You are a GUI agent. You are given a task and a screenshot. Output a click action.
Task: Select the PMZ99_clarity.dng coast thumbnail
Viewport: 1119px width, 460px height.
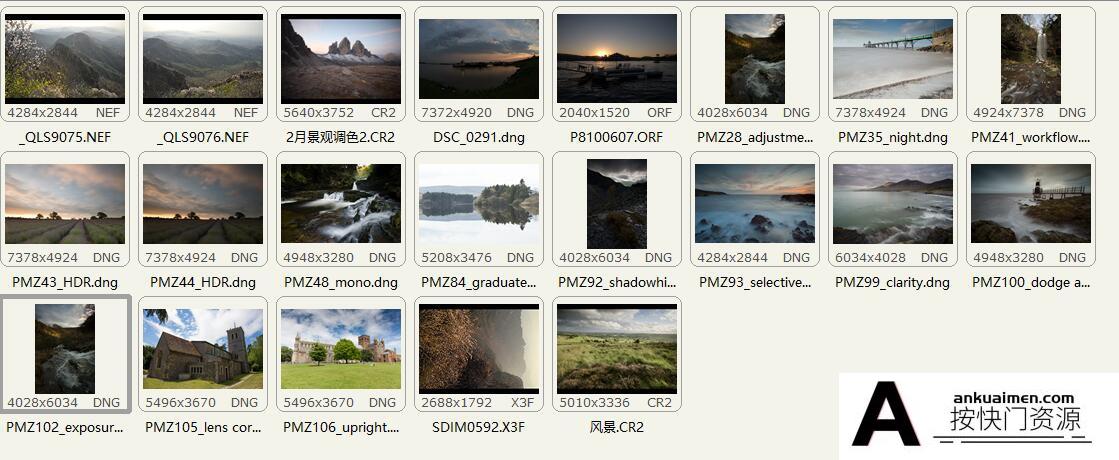893,204
